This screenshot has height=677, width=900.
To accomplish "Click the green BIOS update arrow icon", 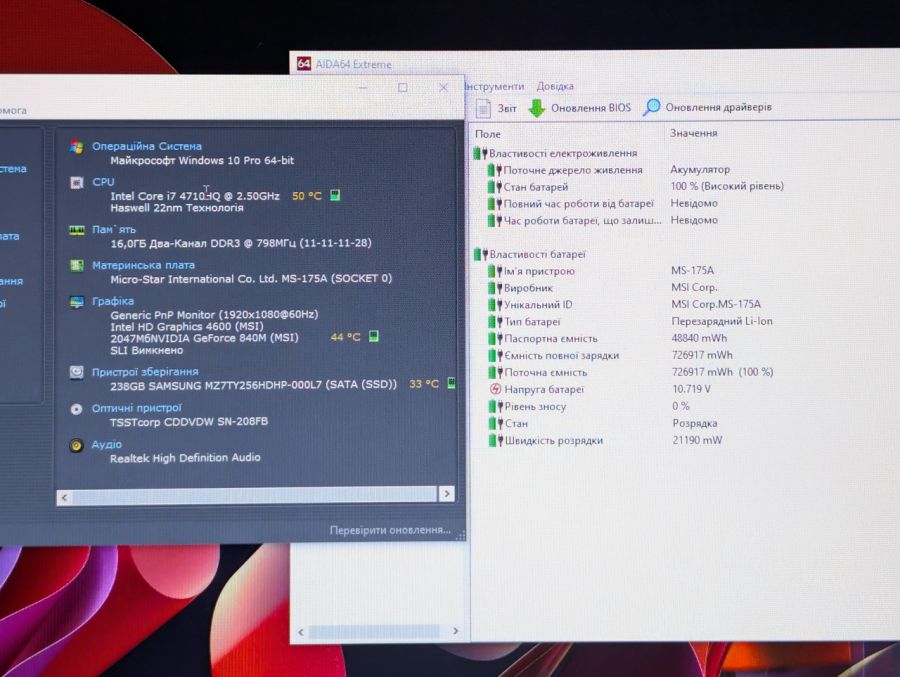I will tap(537, 108).
